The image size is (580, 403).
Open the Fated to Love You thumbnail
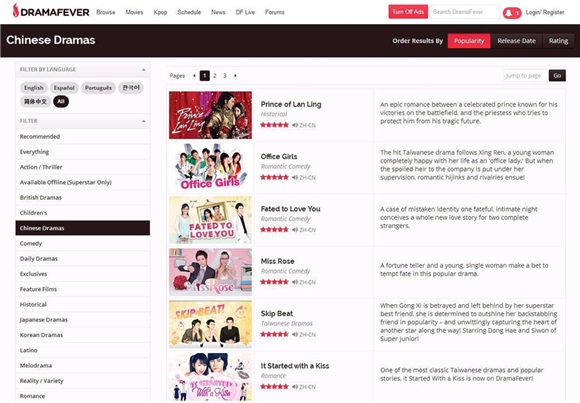(210, 220)
